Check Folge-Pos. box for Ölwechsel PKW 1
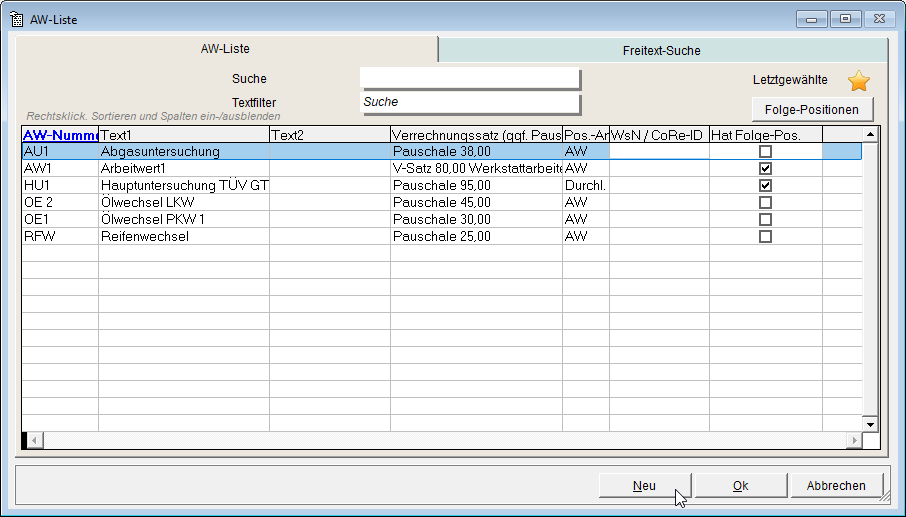Viewport: 906px width, 517px height. [x=765, y=220]
